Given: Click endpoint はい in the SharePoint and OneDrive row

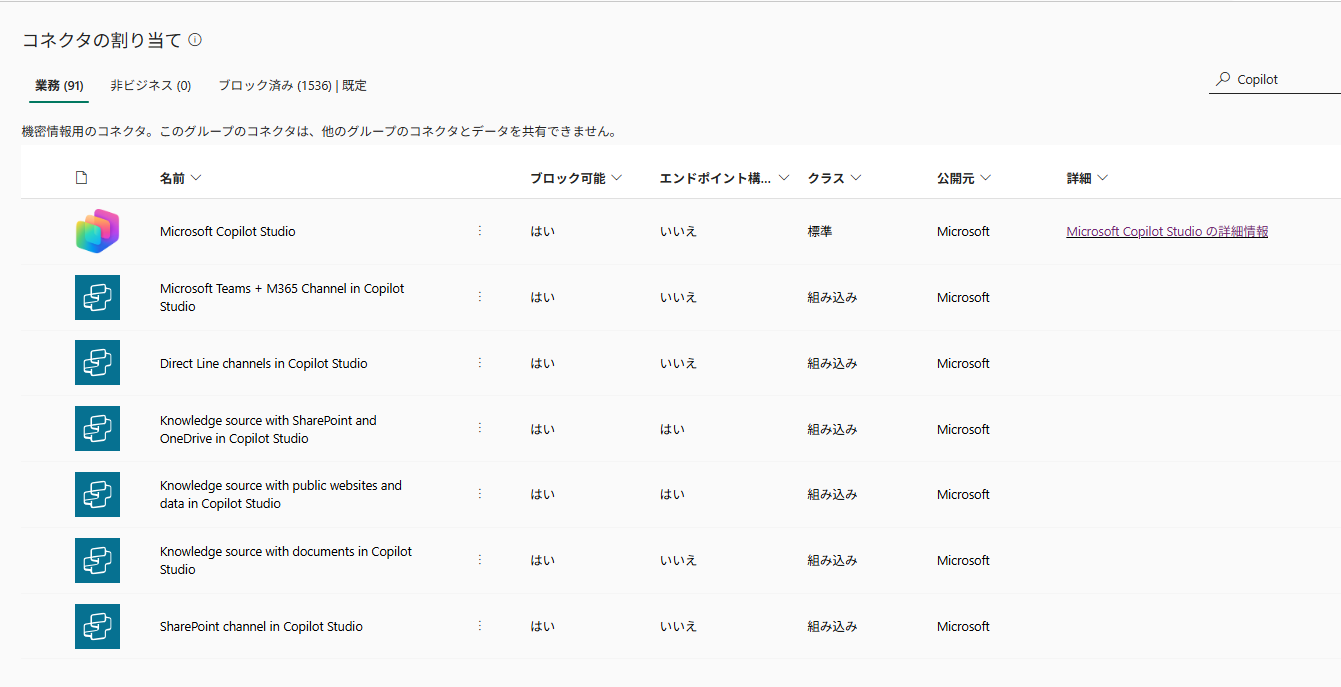Looking at the screenshot, I should coord(672,429).
